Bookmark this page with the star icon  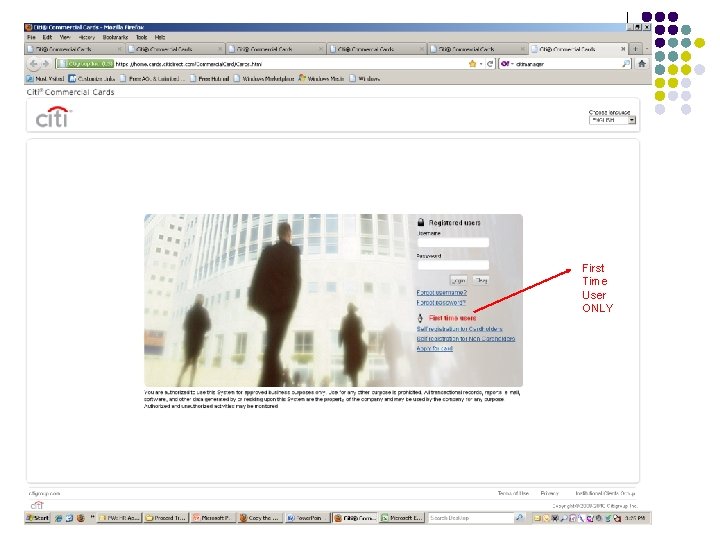click(472, 64)
